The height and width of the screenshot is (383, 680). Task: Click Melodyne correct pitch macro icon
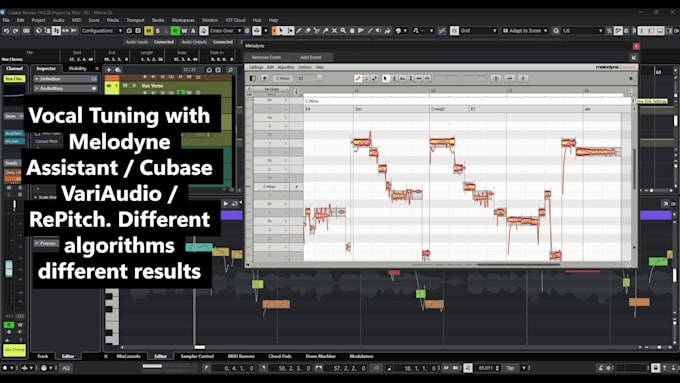(x=497, y=79)
